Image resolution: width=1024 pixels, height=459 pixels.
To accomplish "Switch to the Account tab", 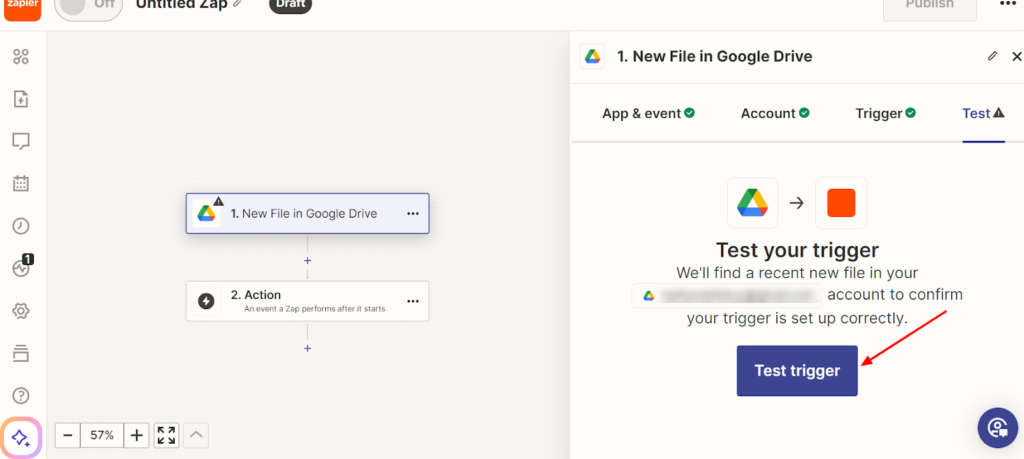I will coord(775,114).
